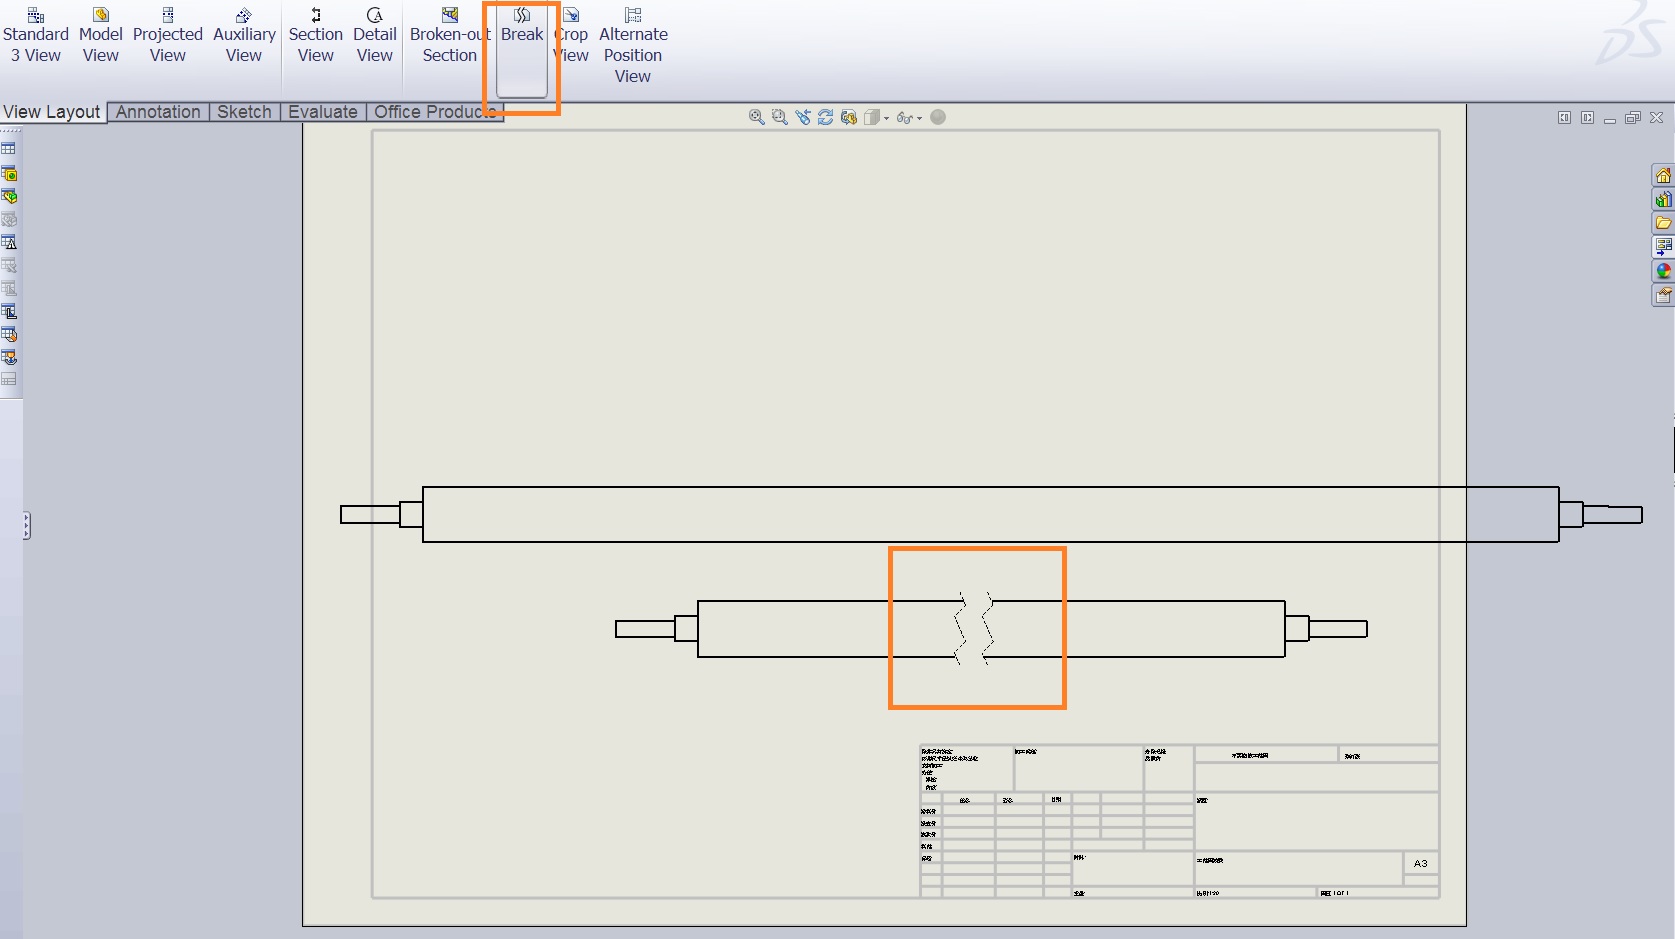
Task: Click the Hide/Show Items glasses icon
Action: (904, 117)
